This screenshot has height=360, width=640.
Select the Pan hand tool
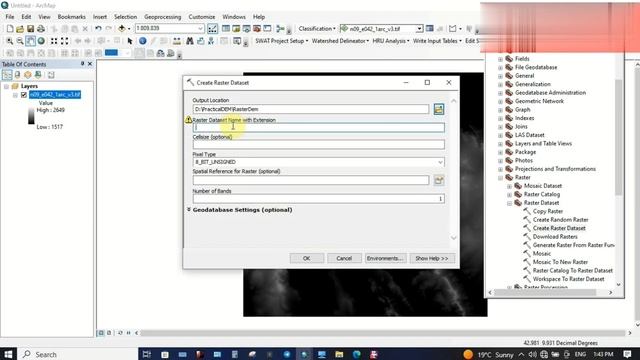point(31,41)
